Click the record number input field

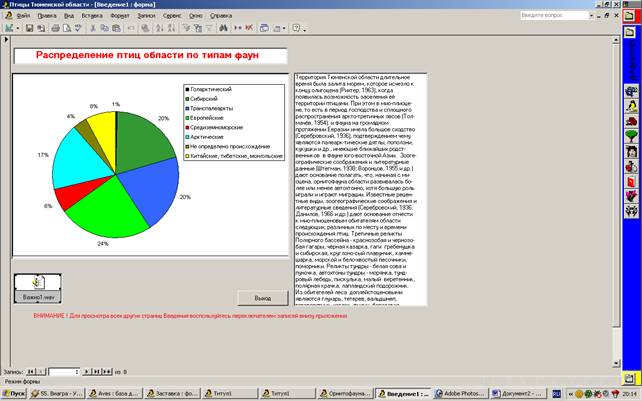(x=64, y=372)
